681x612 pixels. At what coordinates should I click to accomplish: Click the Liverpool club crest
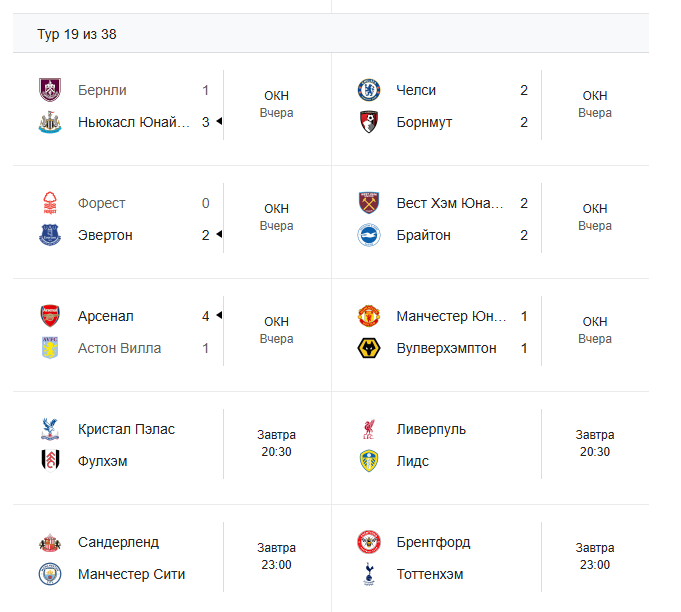pyautogui.click(x=369, y=429)
